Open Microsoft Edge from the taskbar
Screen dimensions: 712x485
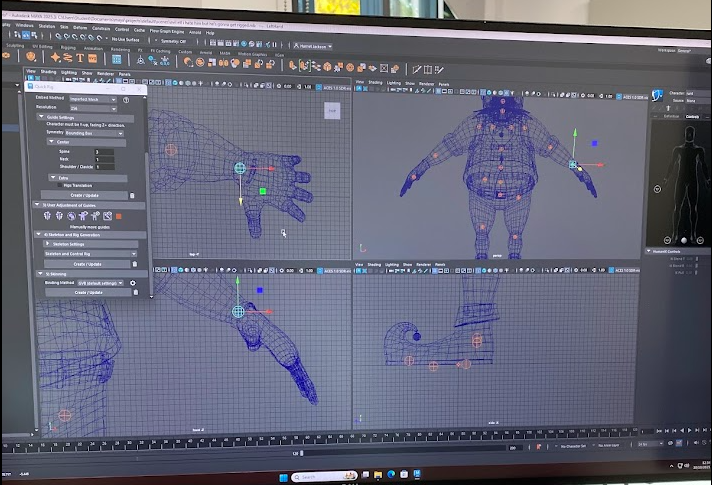click(391, 475)
